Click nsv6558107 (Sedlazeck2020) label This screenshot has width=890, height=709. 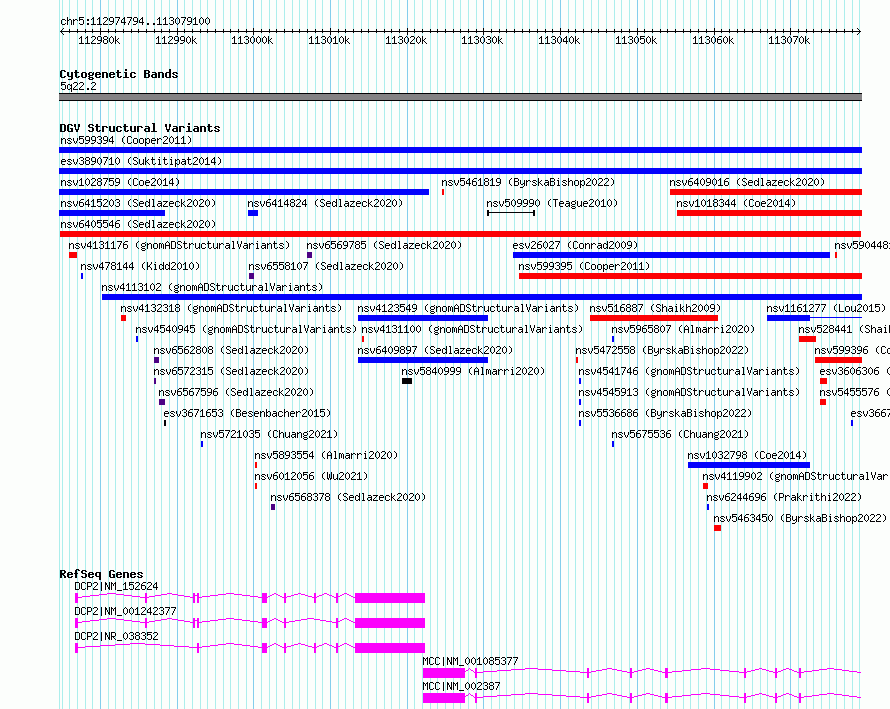(326, 266)
